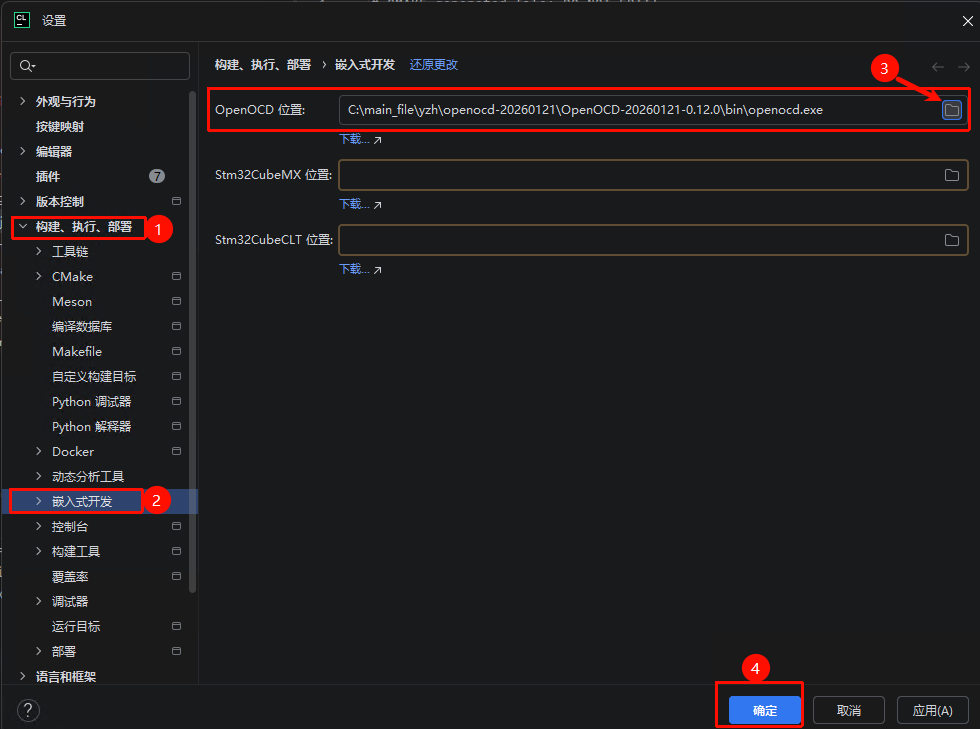
Task: Click the 还原更改 link
Action: (x=434, y=65)
